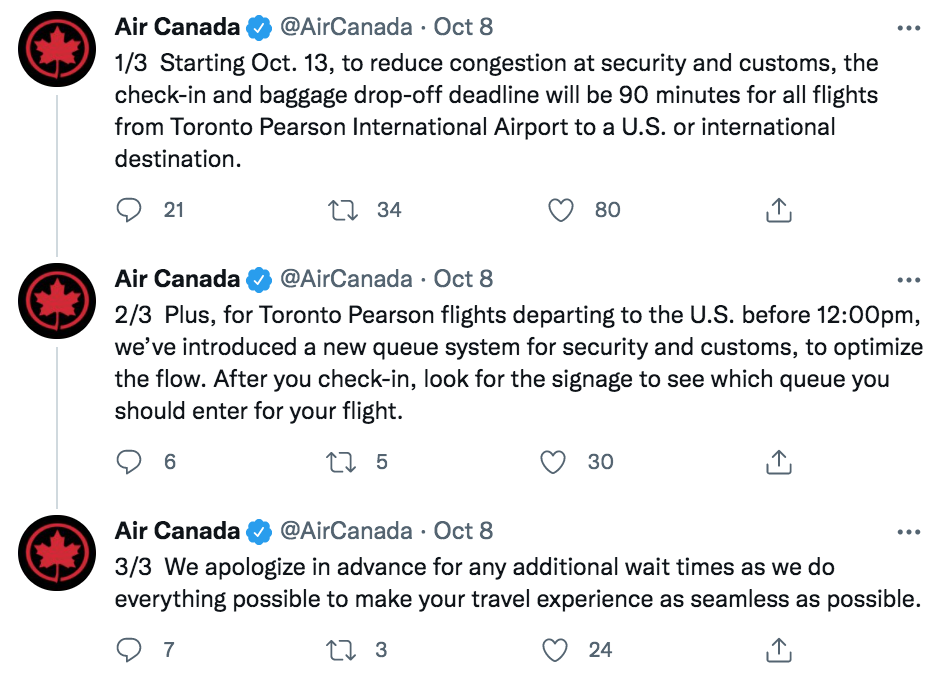Retweet the 1/3 check-in deadline tweet
The width and height of the screenshot is (946, 680).
coord(343,210)
